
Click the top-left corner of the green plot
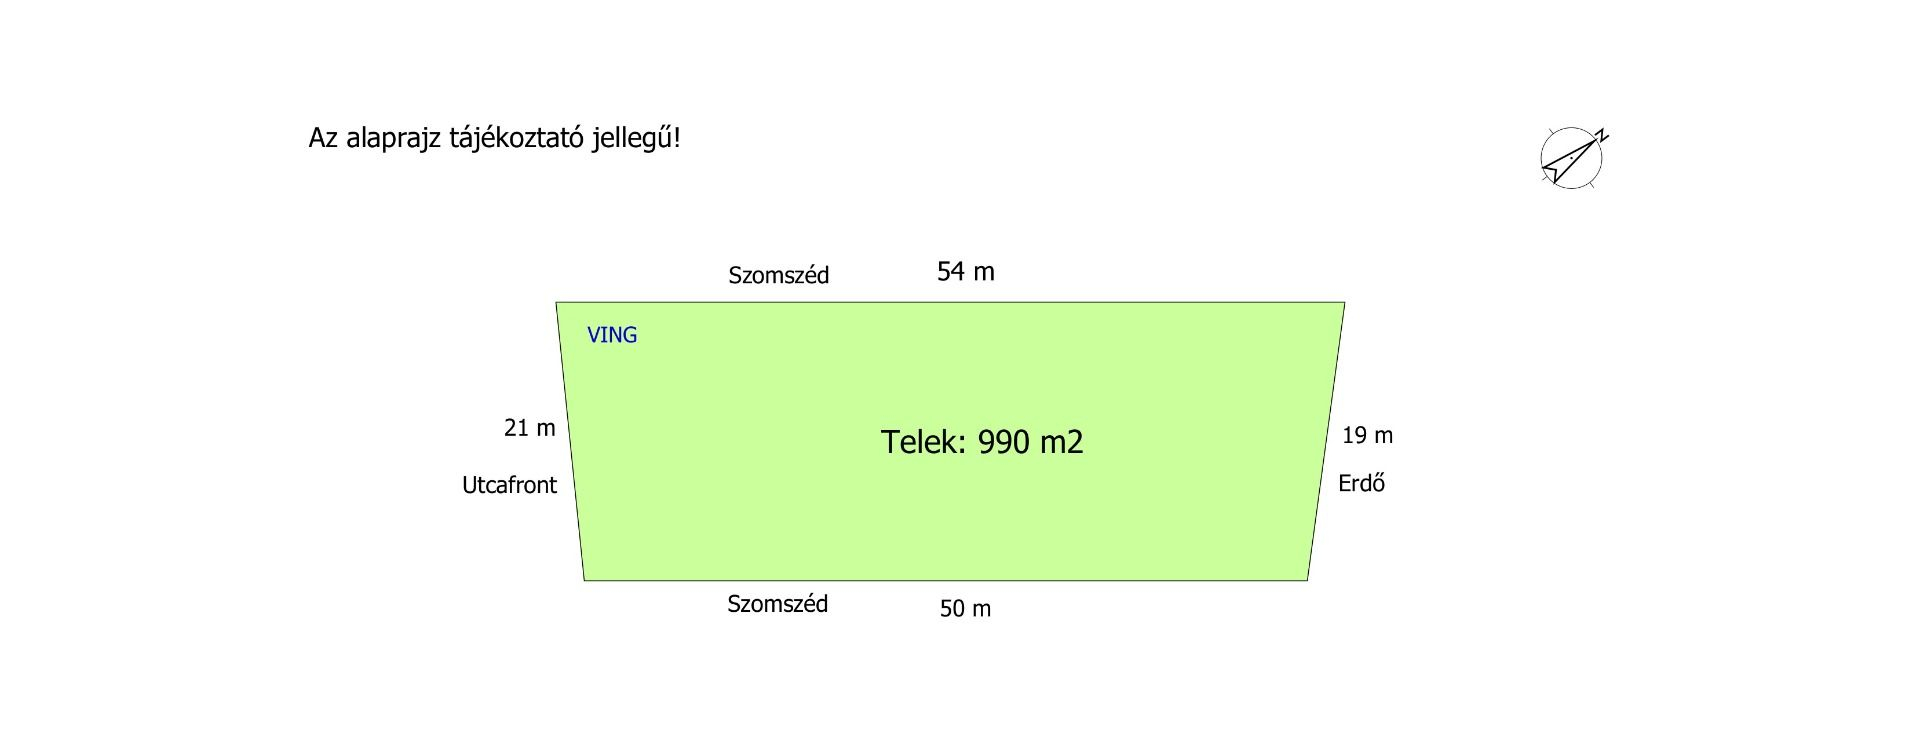tap(557, 302)
